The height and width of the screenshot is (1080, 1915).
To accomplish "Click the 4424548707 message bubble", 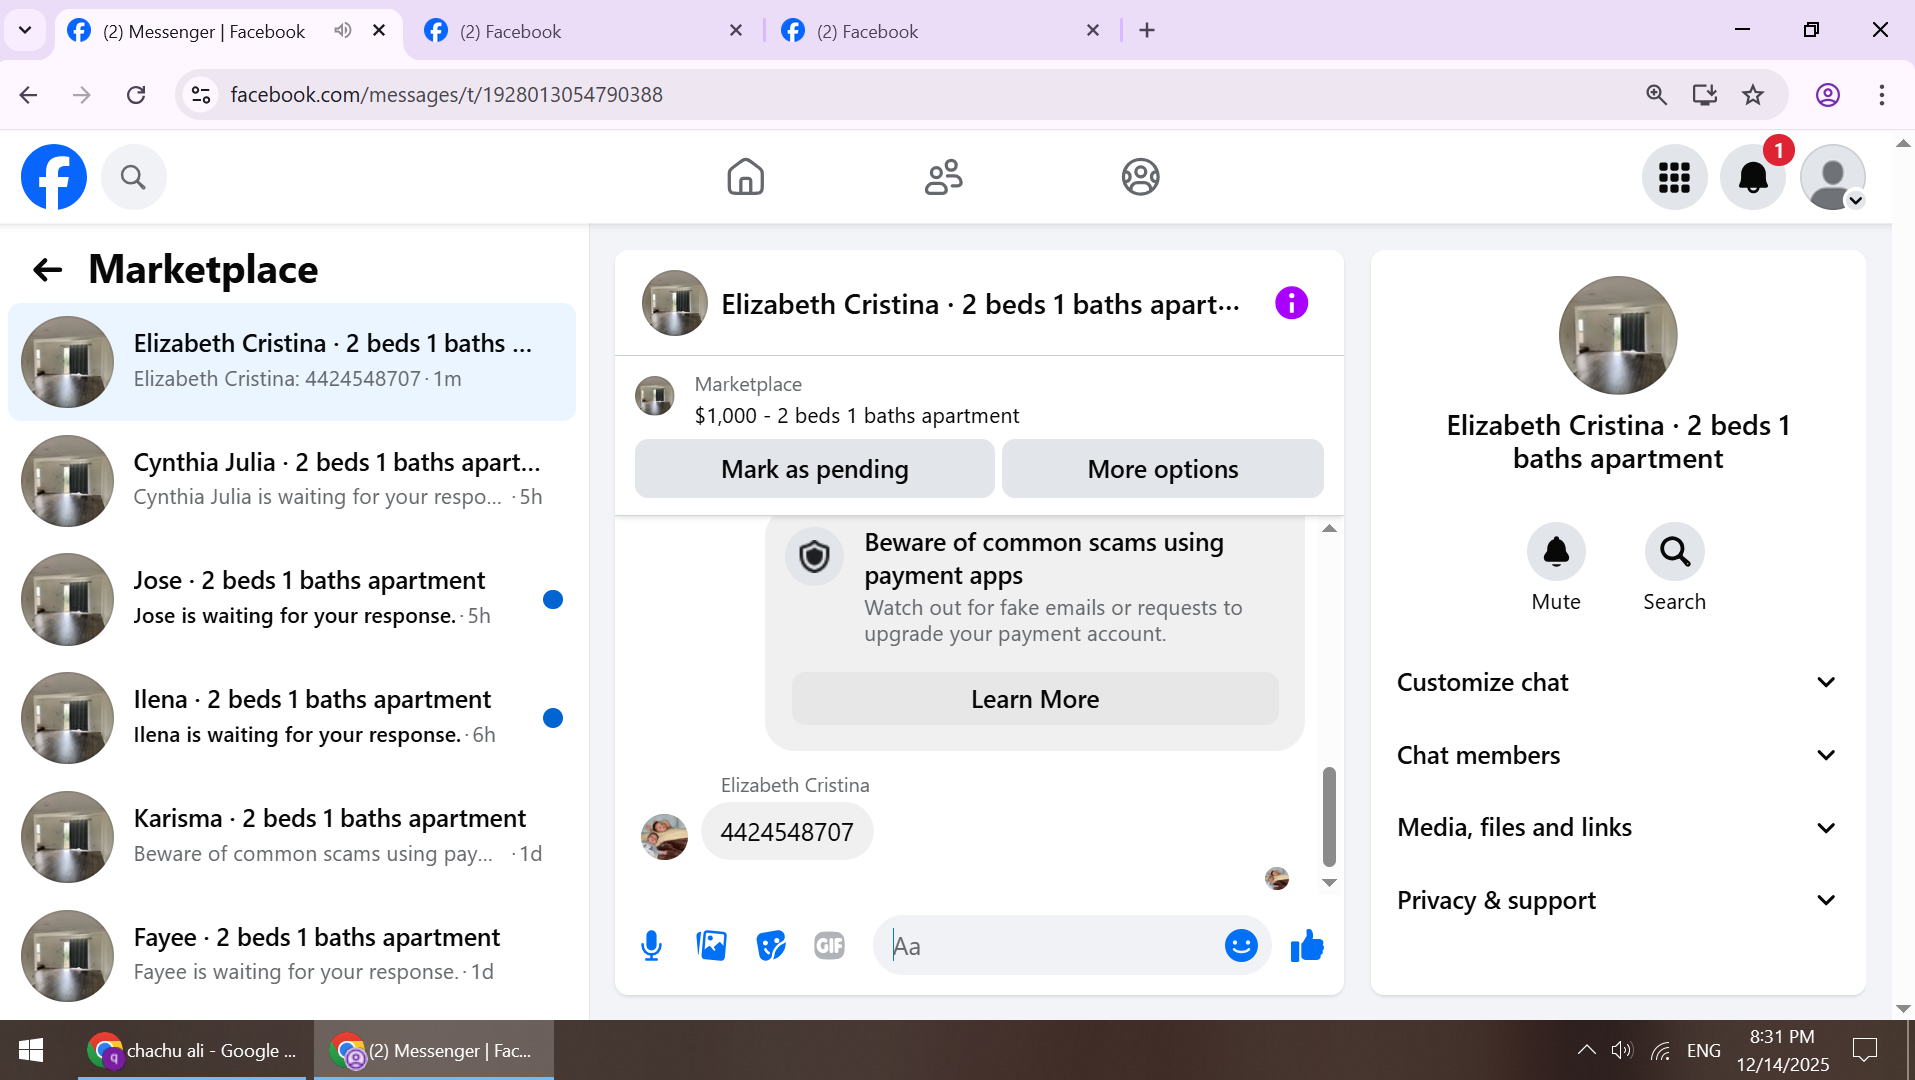I will [x=787, y=832].
